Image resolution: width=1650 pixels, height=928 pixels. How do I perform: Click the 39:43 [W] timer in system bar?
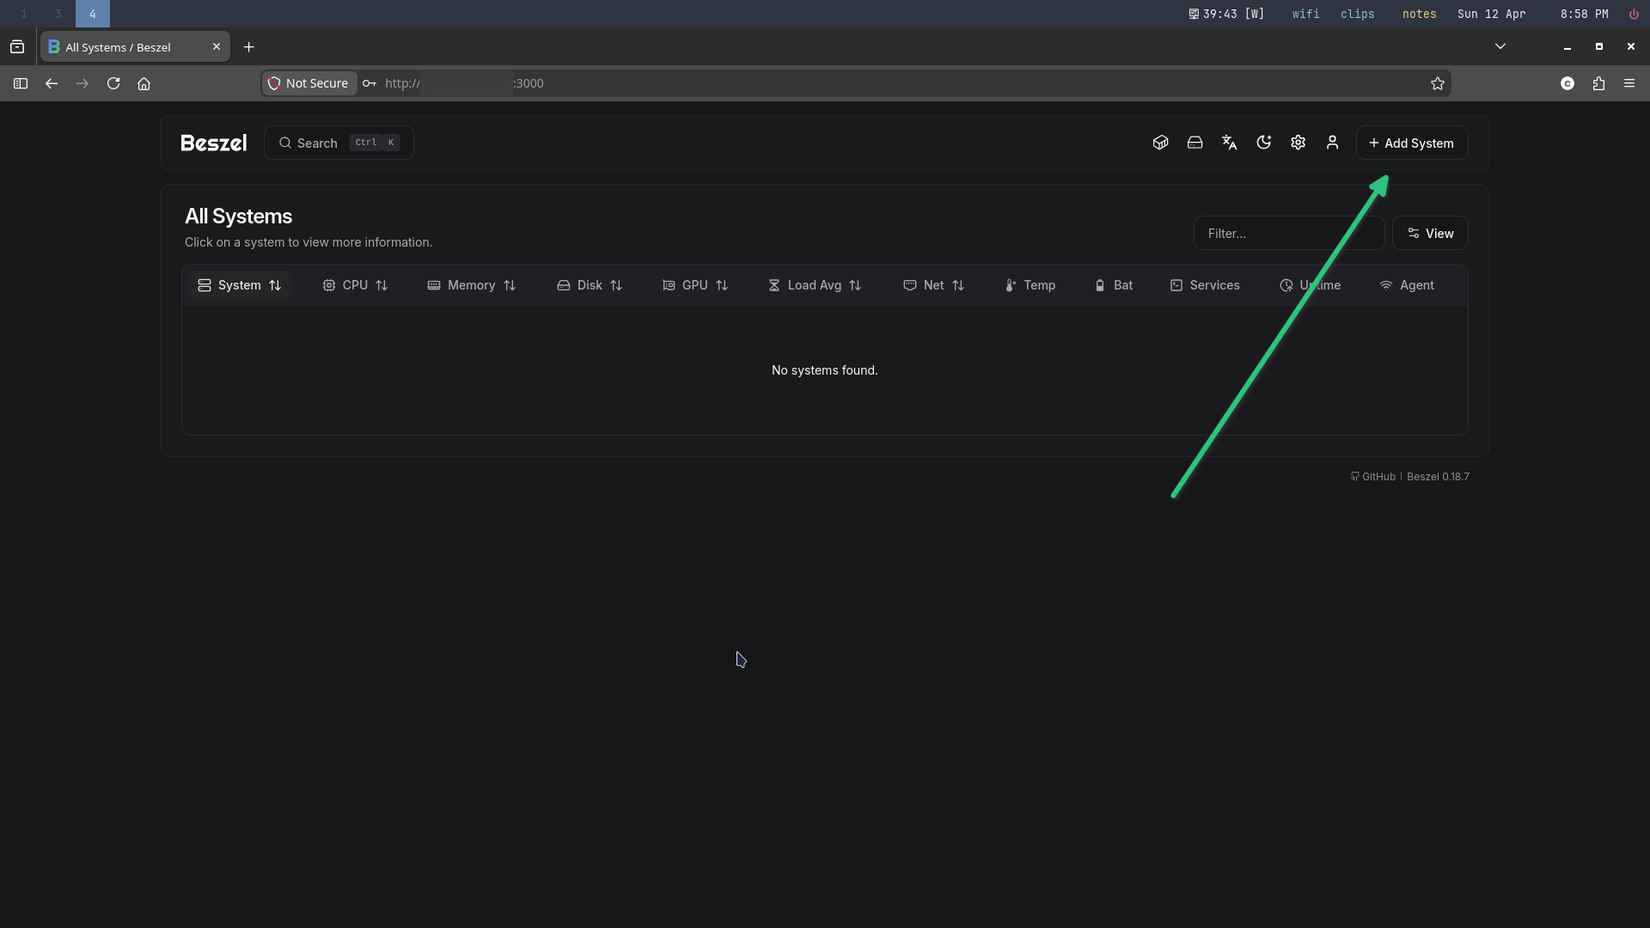click(1226, 14)
